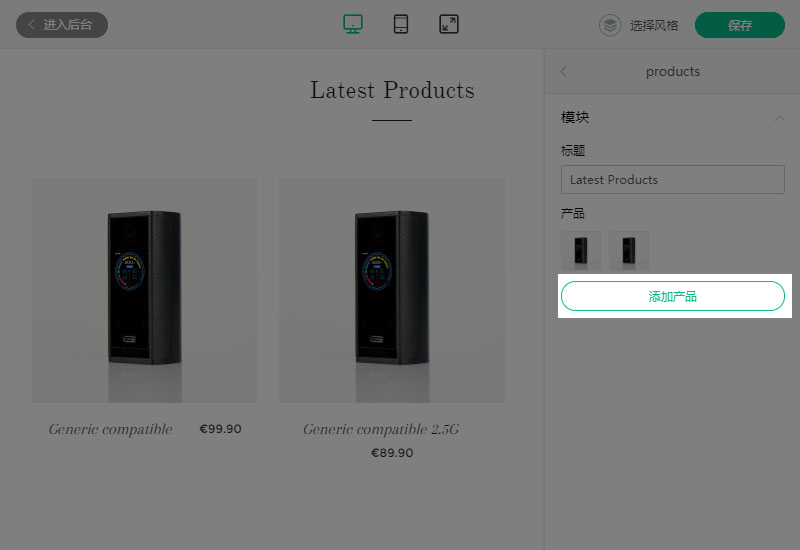The height and width of the screenshot is (550, 800).
Task: Click the Generic compatible product image
Action: [144, 290]
